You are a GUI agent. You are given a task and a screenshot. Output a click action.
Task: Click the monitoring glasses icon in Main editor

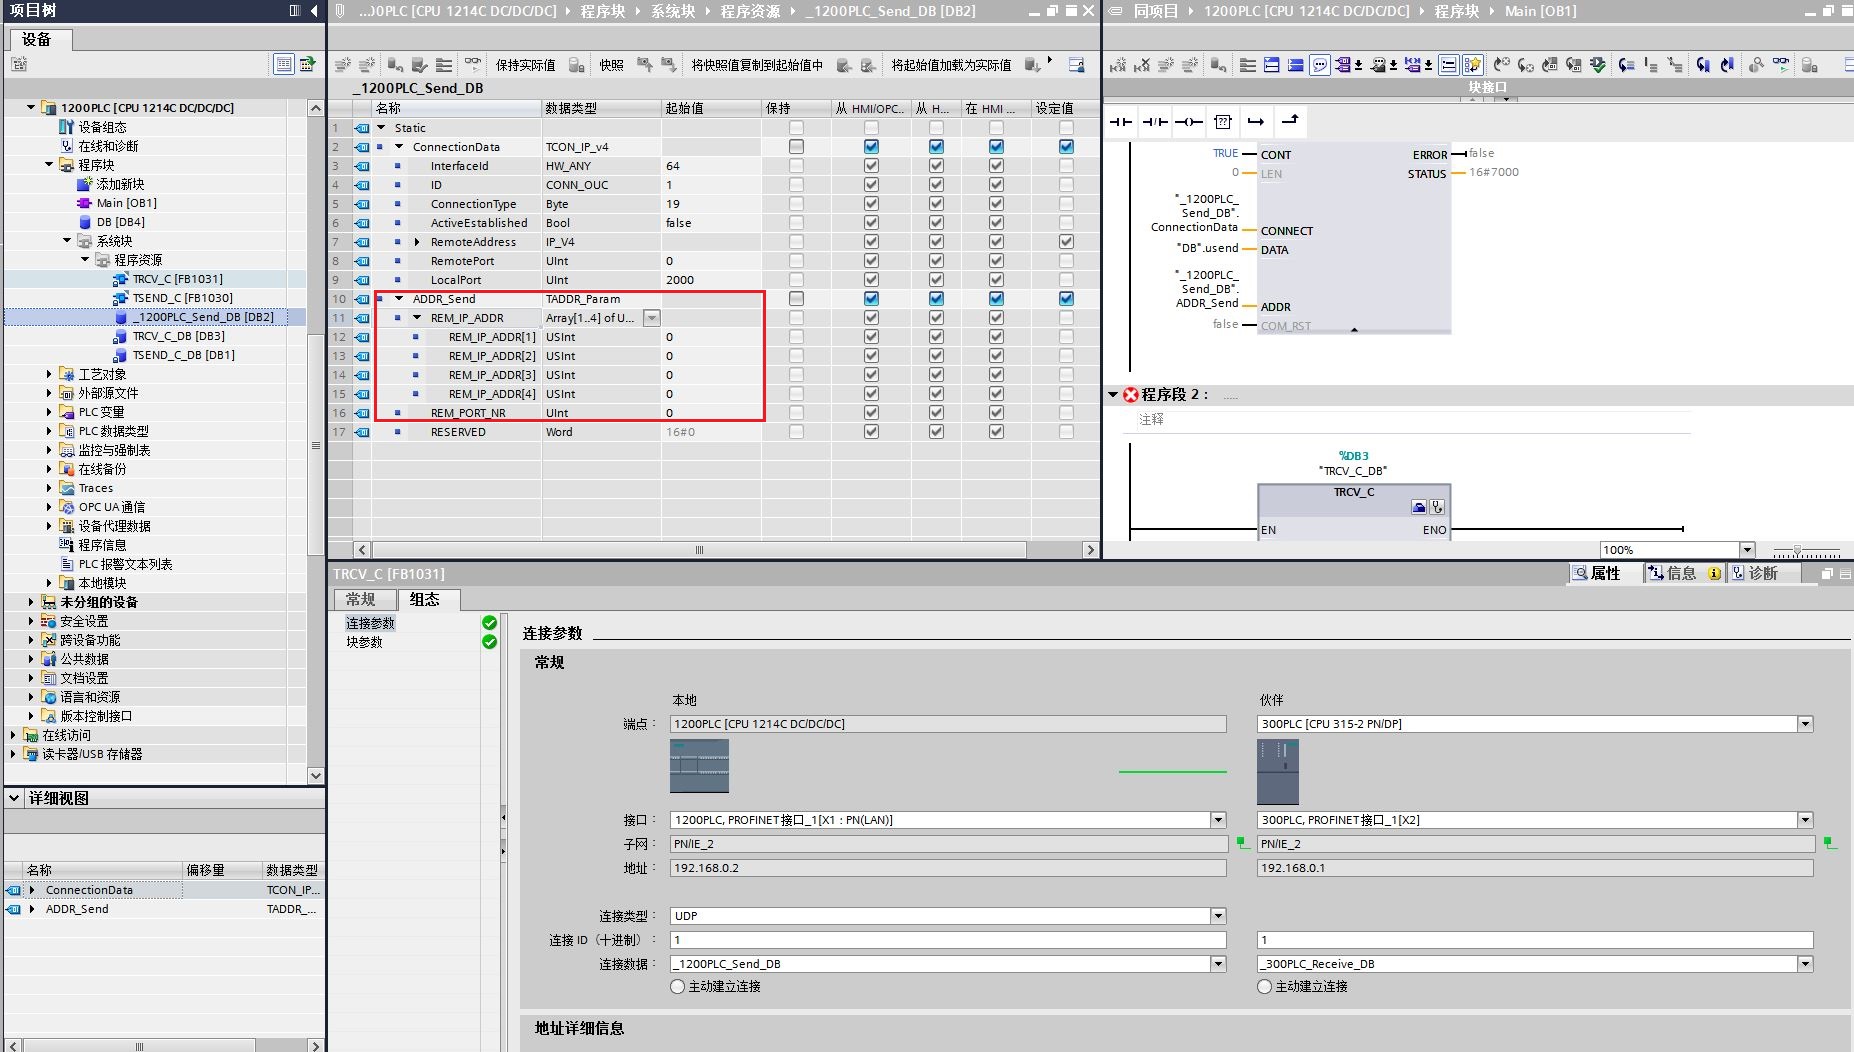[1781, 65]
